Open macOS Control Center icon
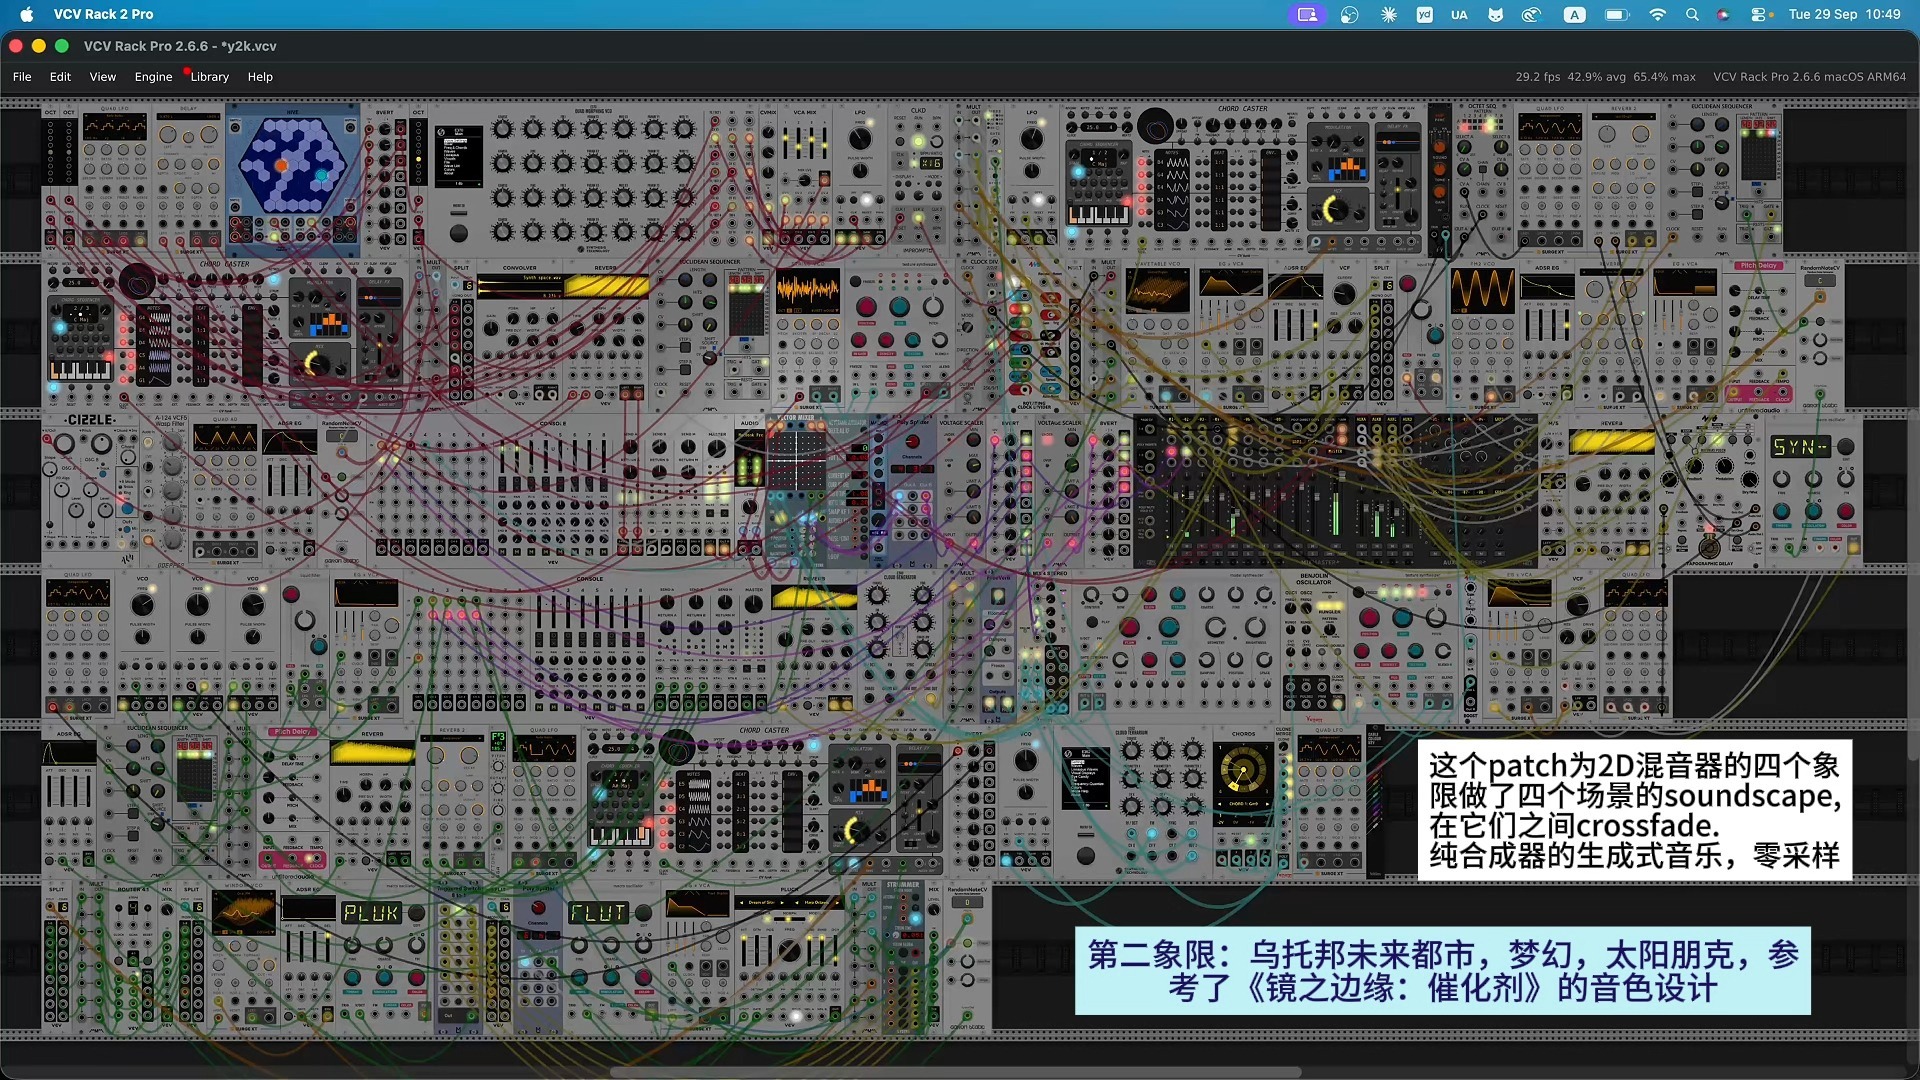Viewport: 1920px width, 1080px height. [x=1759, y=15]
